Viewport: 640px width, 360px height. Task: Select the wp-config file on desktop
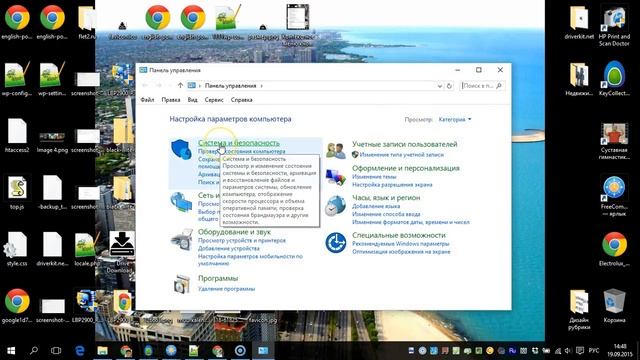(17, 79)
